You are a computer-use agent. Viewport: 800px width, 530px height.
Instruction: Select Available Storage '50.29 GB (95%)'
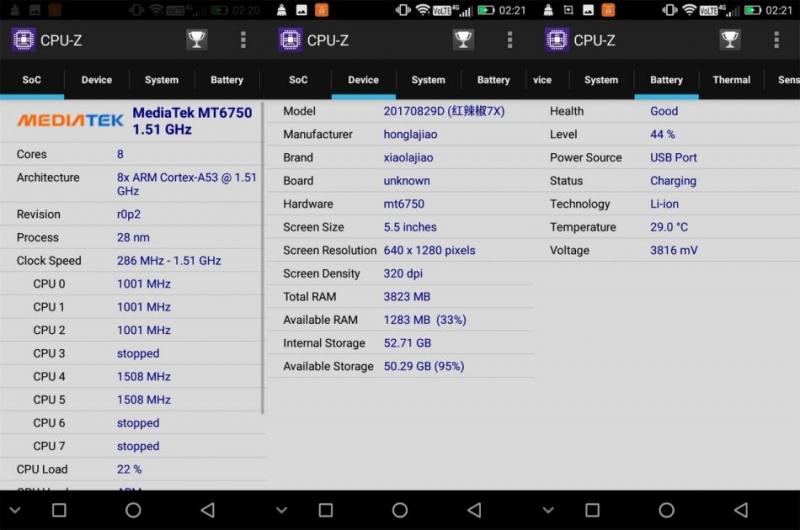coord(424,366)
